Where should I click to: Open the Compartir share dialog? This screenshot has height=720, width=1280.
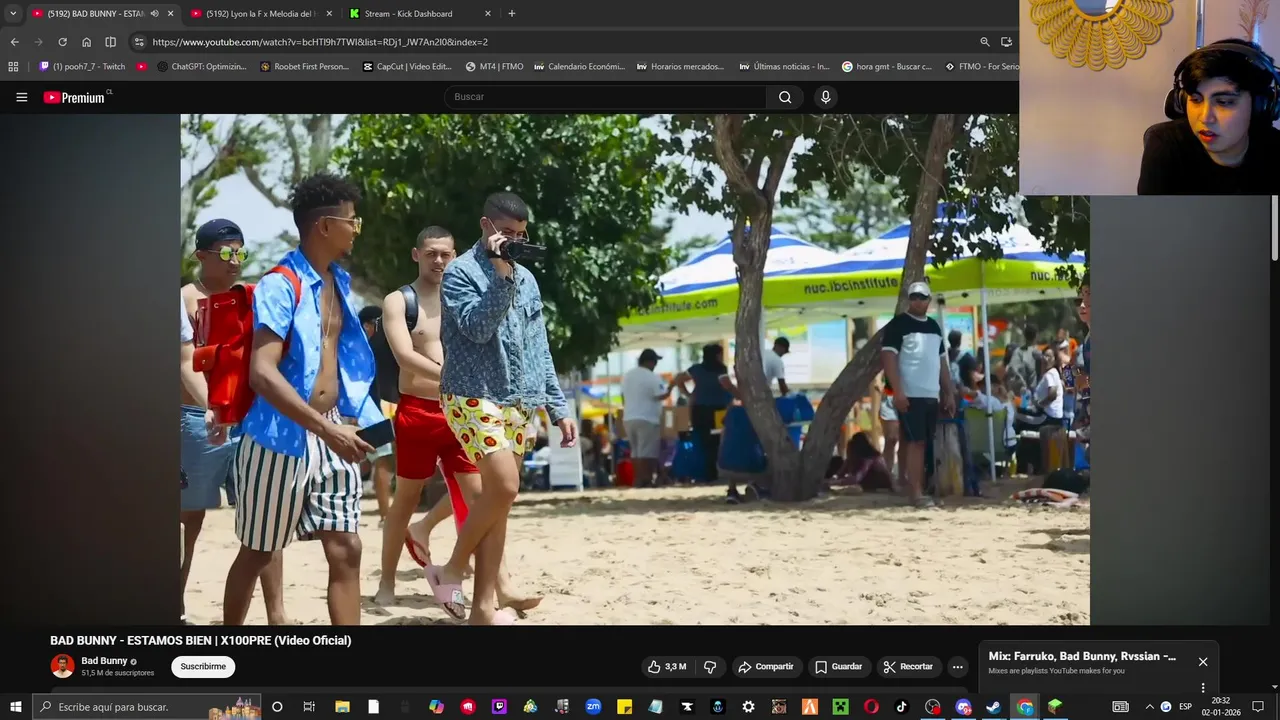point(765,667)
